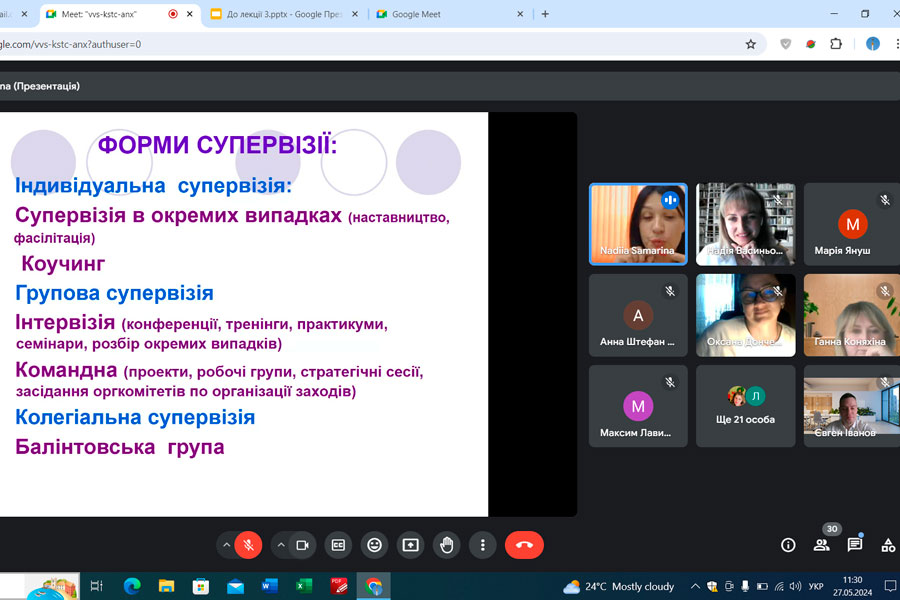The width and height of the screenshot is (900, 600).
Task: Click the battery tray icon
Action: coord(762,586)
